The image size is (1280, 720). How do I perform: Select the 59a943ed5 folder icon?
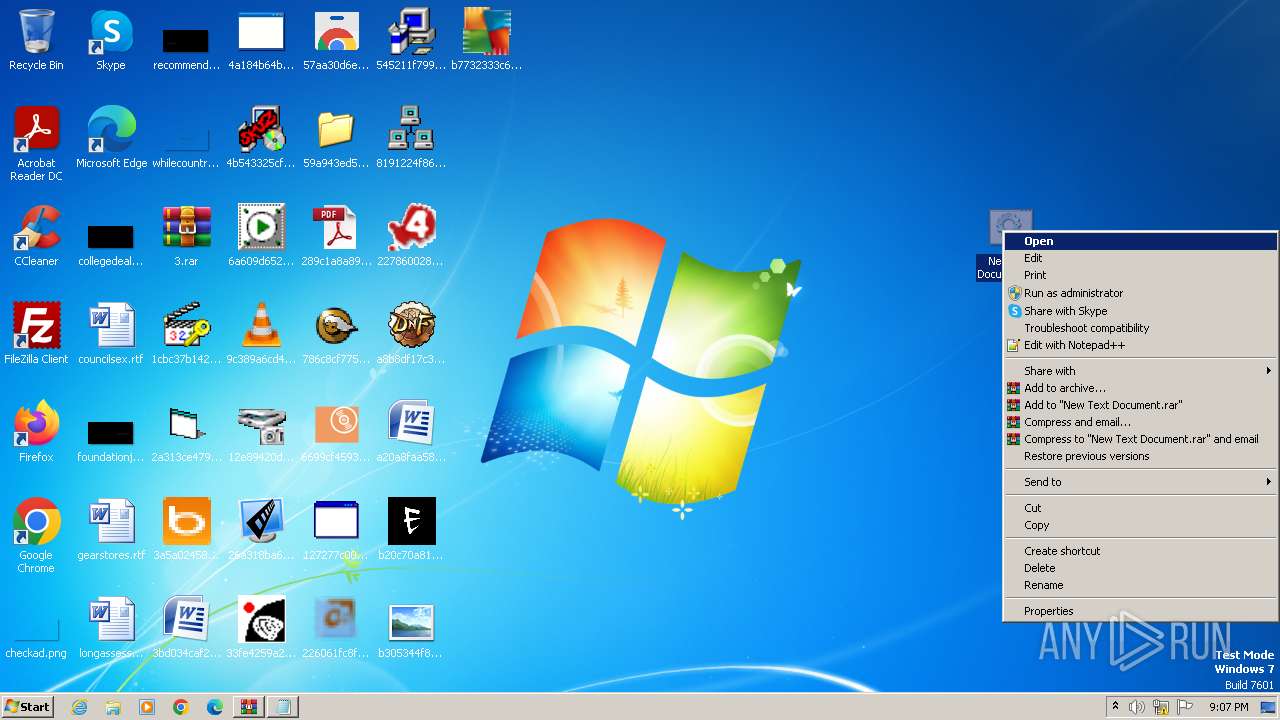click(336, 138)
